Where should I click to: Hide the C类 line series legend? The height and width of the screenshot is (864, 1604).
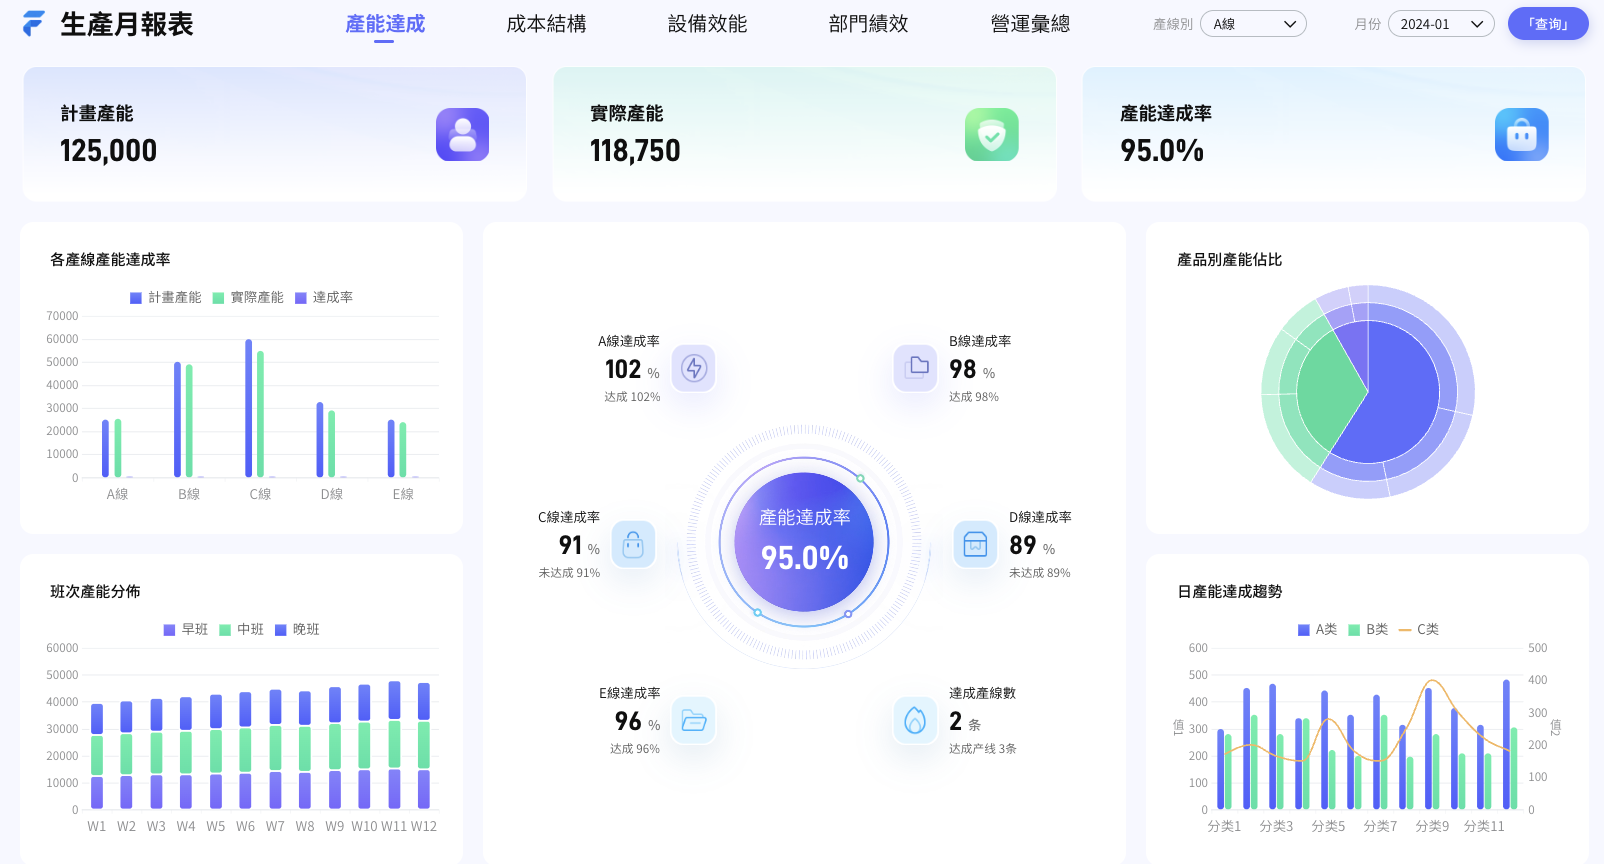coord(1419,630)
